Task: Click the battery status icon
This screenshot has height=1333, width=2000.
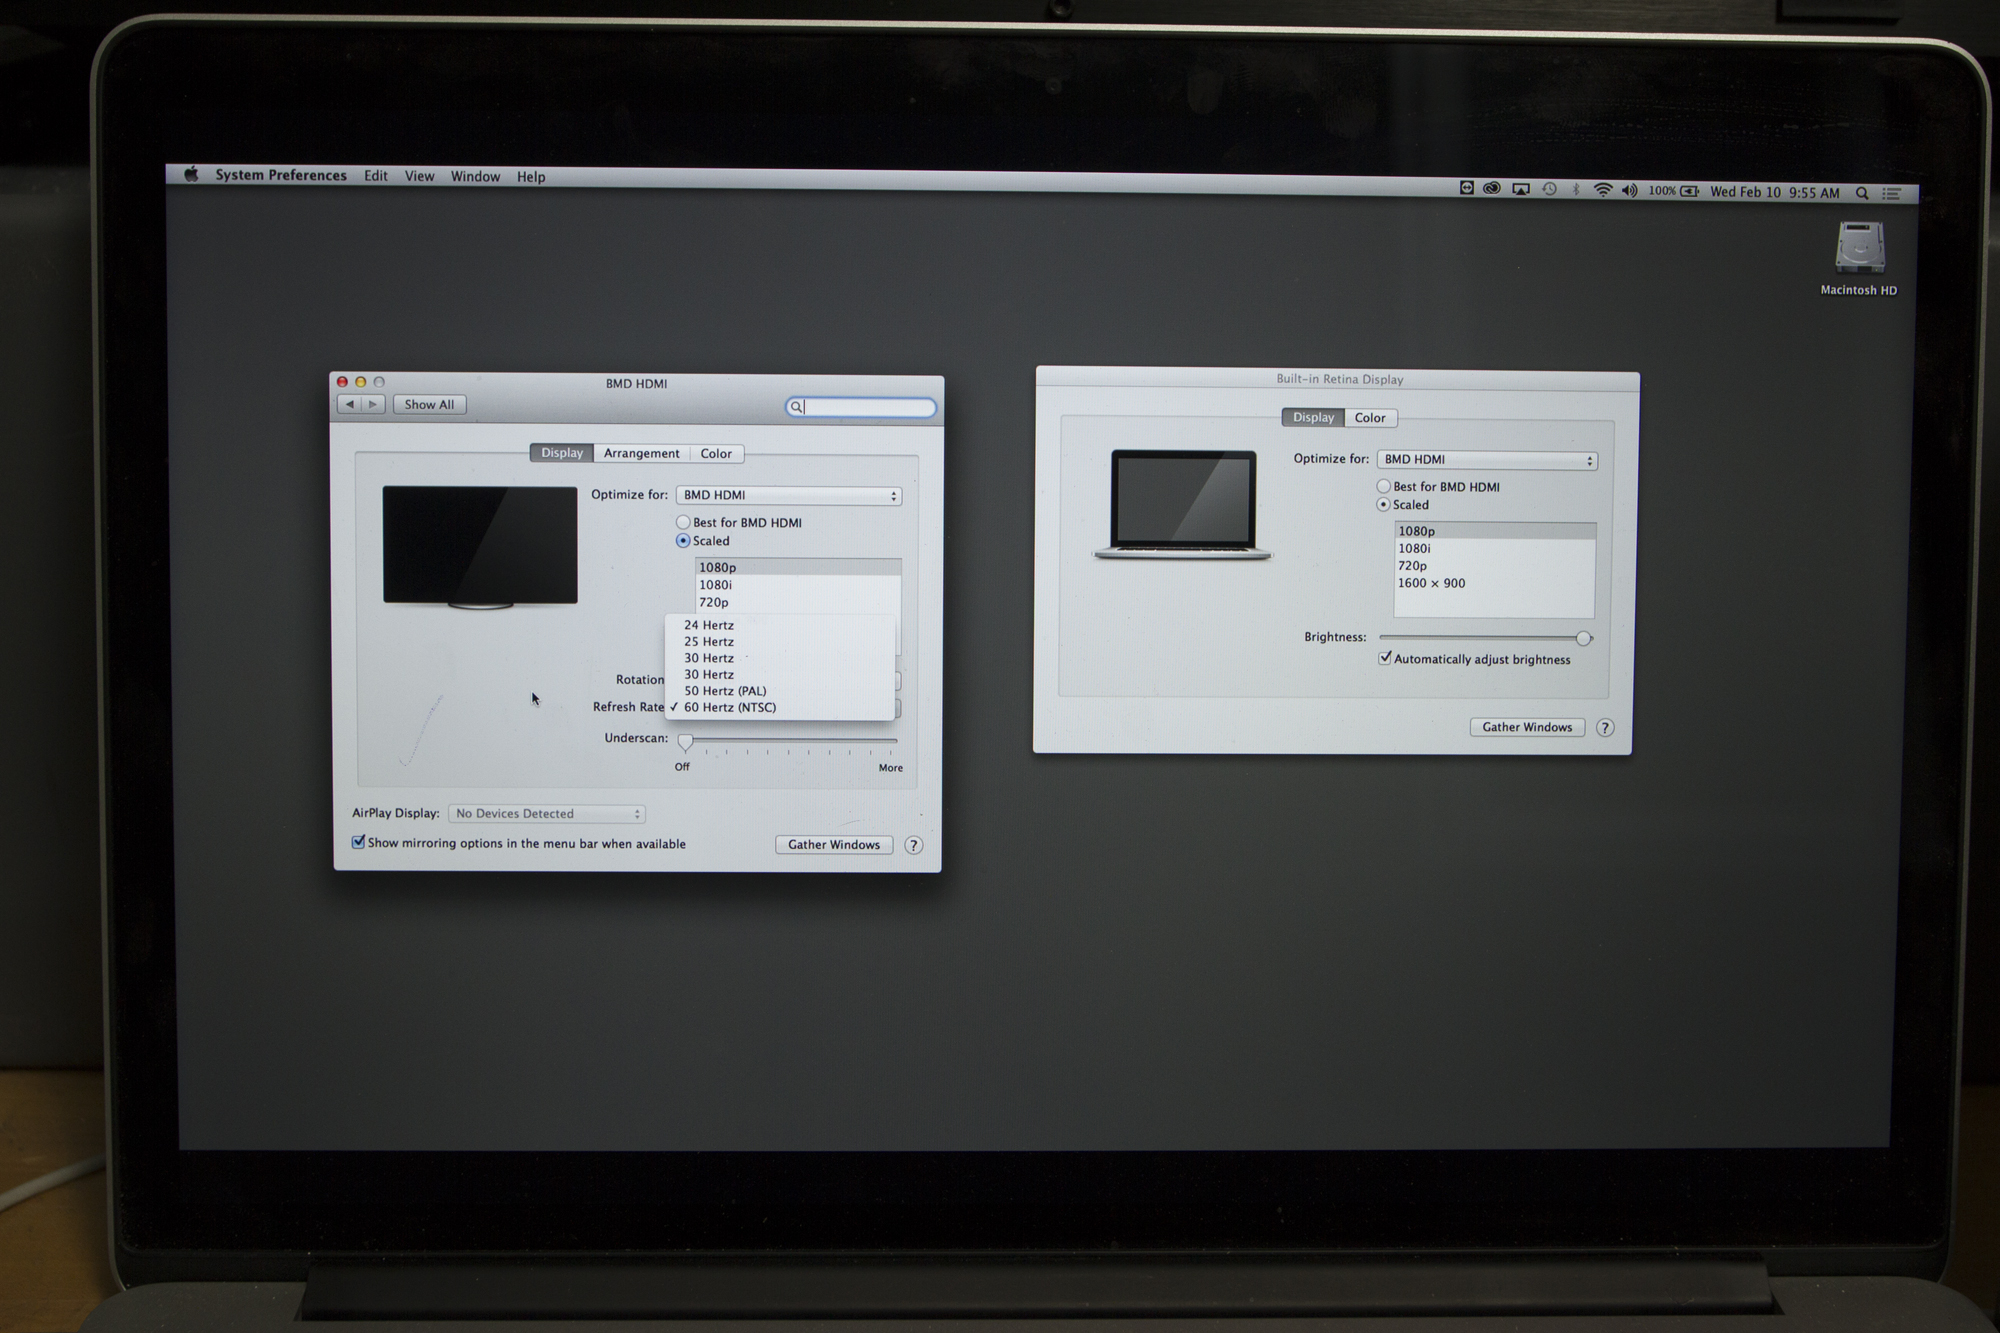Action: point(1690,191)
